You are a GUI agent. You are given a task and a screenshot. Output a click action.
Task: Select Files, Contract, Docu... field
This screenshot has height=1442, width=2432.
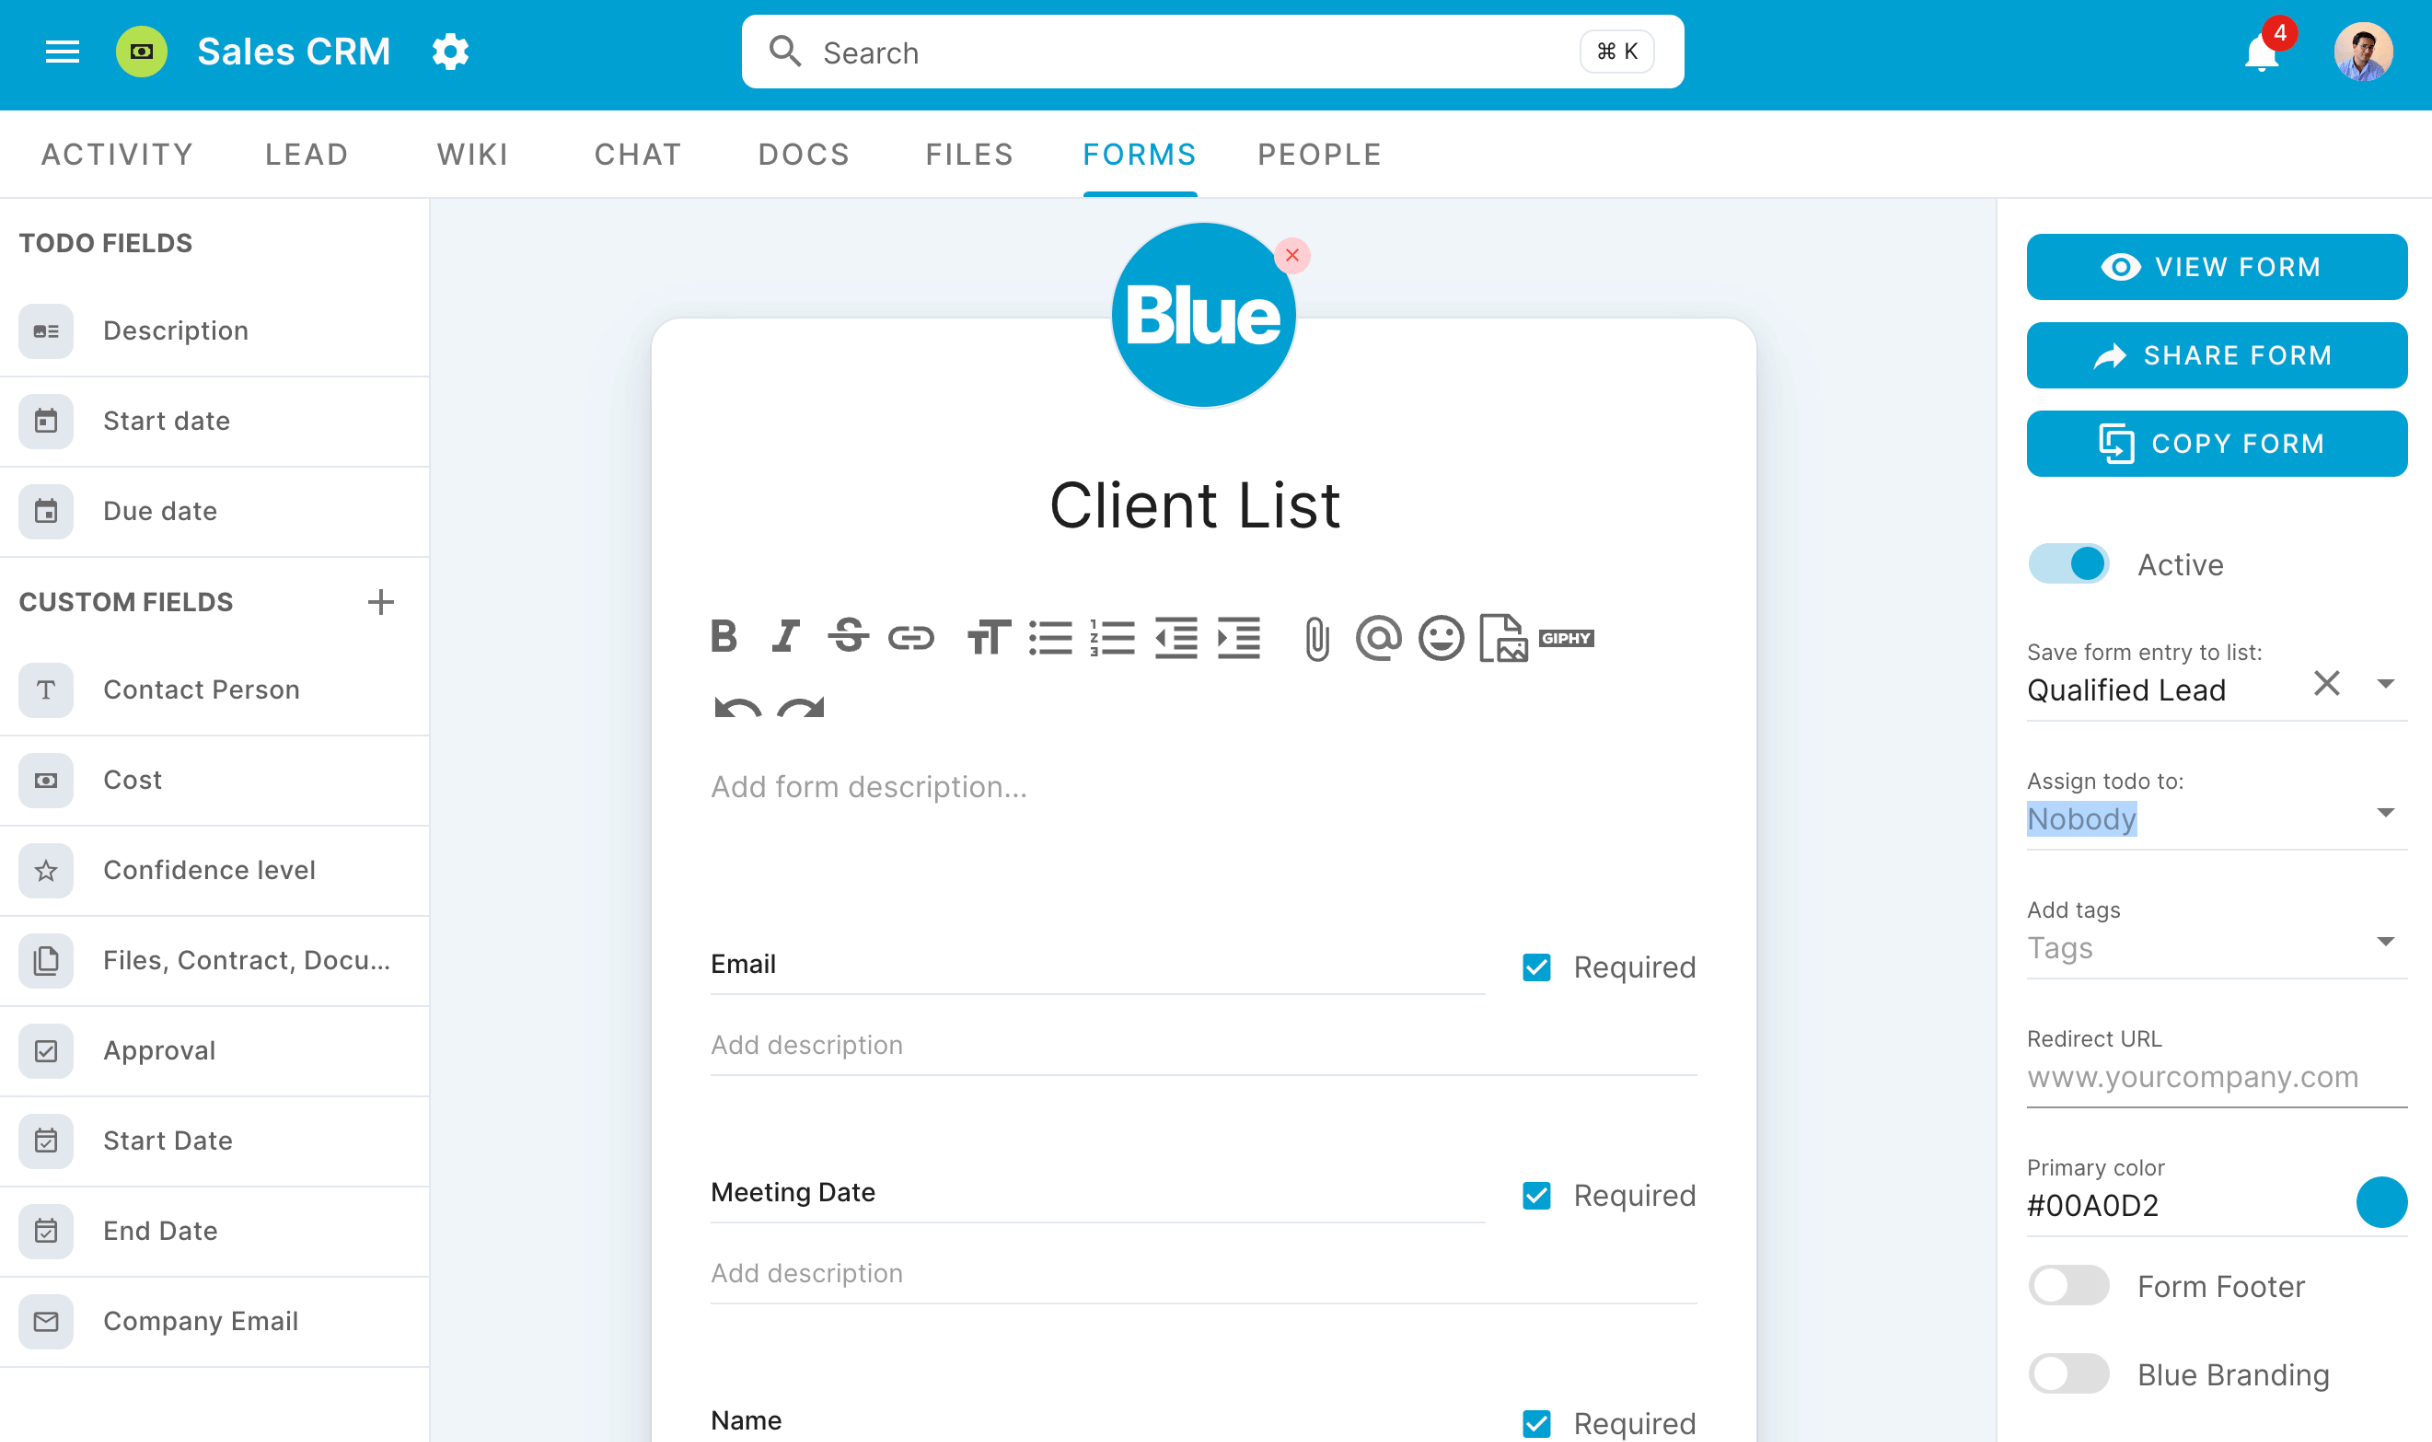(214, 960)
